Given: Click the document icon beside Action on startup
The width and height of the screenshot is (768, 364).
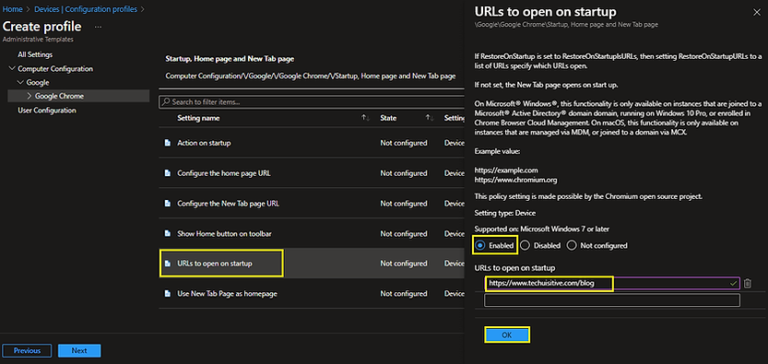Looking at the screenshot, I should click(168, 143).
